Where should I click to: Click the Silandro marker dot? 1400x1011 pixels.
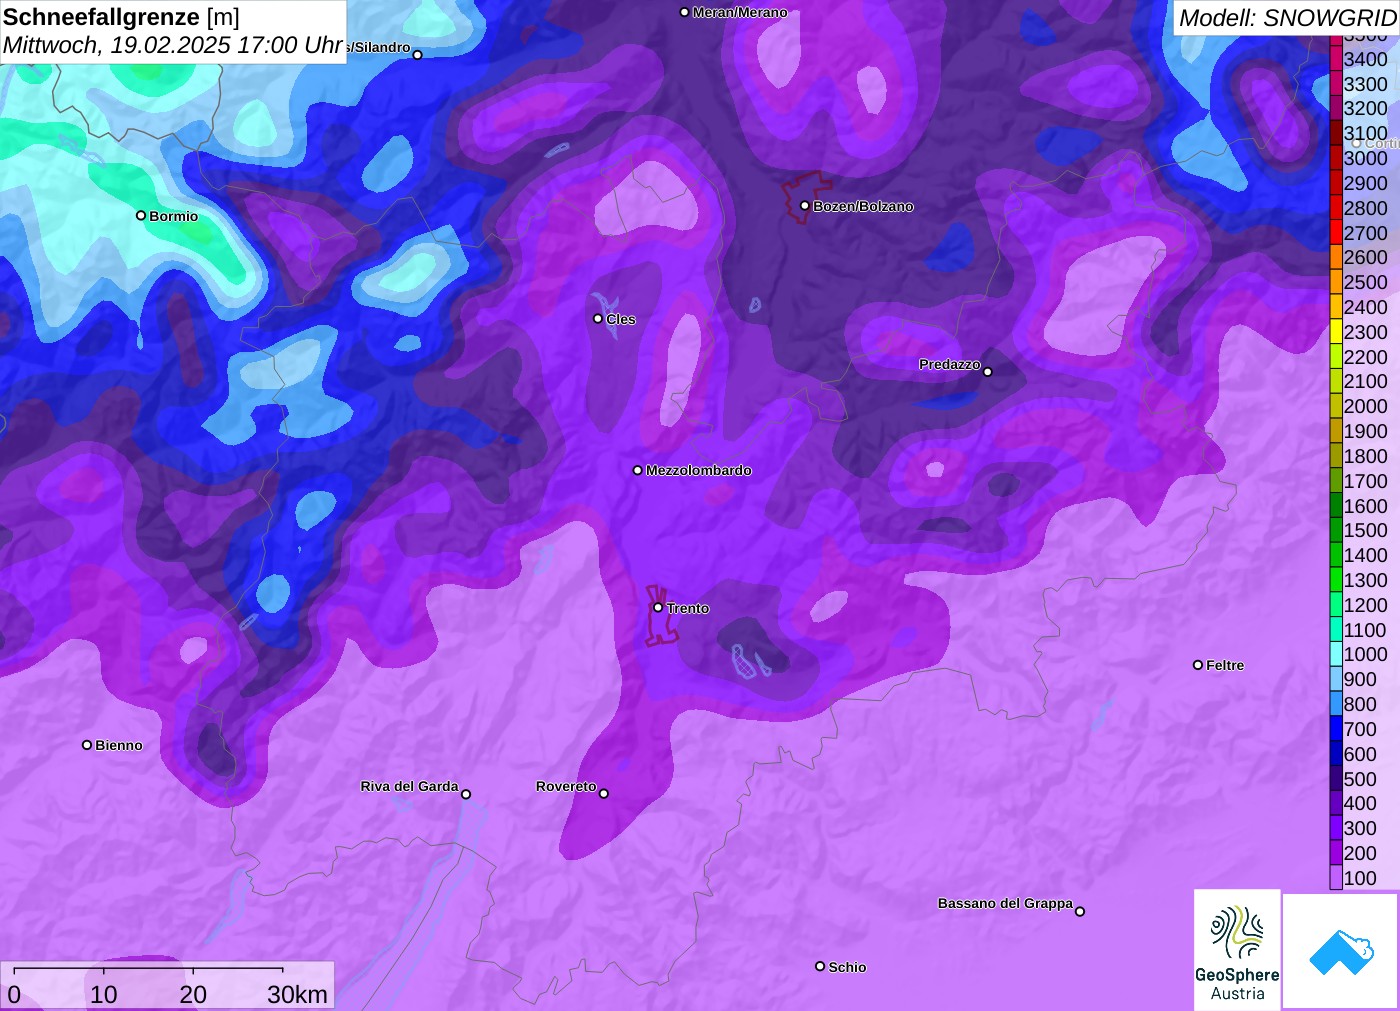click(x=418, y=55)
